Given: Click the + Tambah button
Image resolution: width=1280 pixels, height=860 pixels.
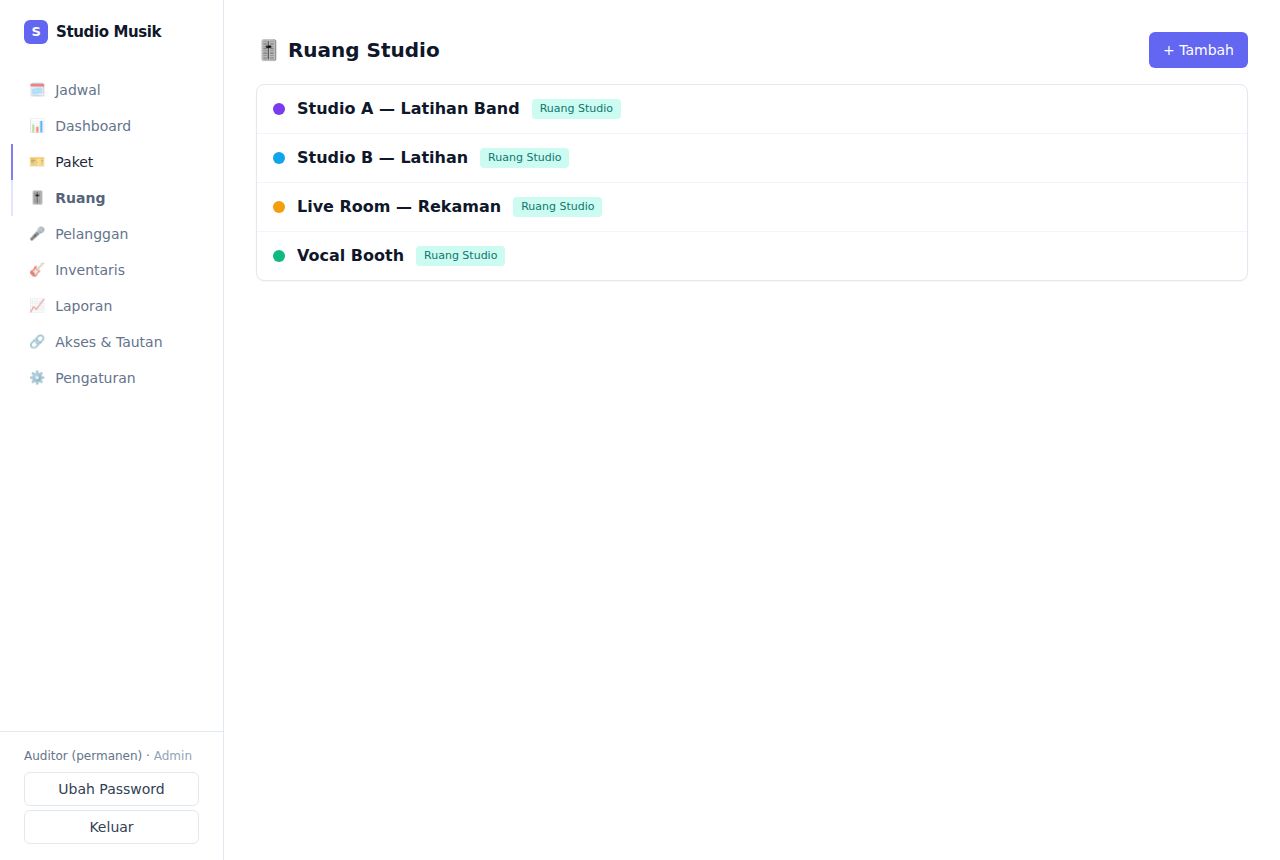Looking at the screenshot, I should point(1198,50).
